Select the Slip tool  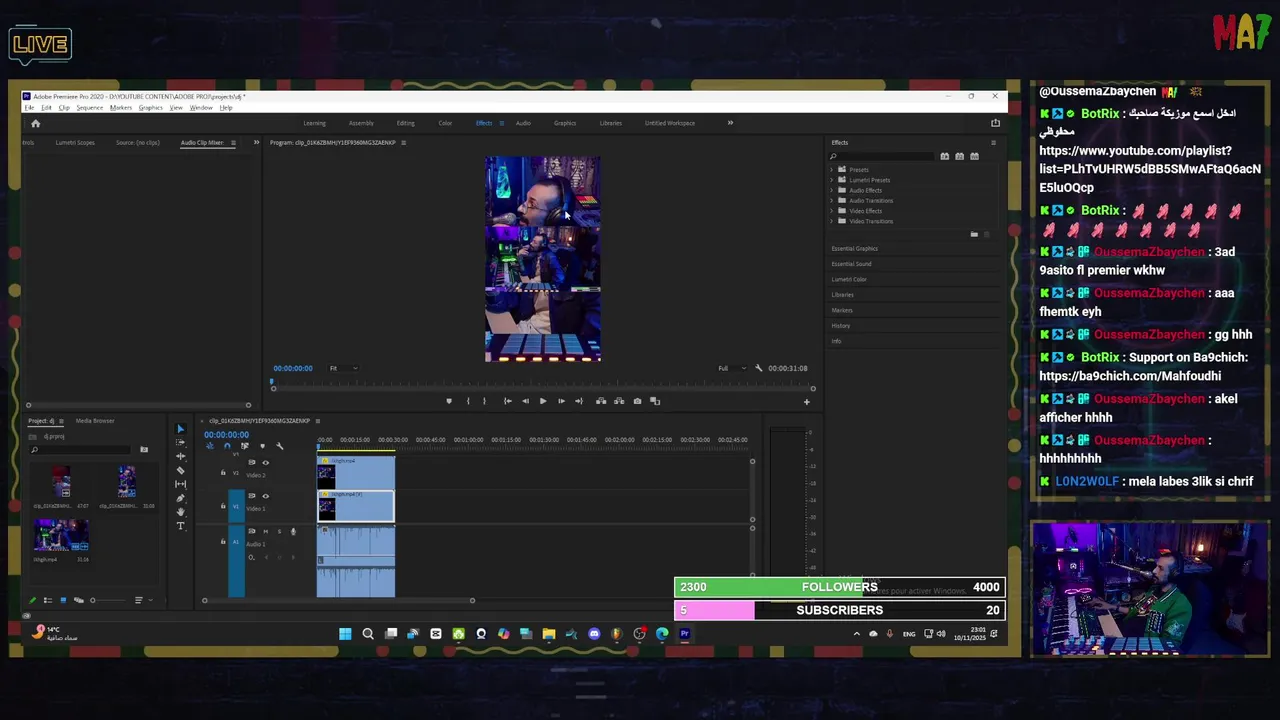pyautogui.click(x=180, y=484)
